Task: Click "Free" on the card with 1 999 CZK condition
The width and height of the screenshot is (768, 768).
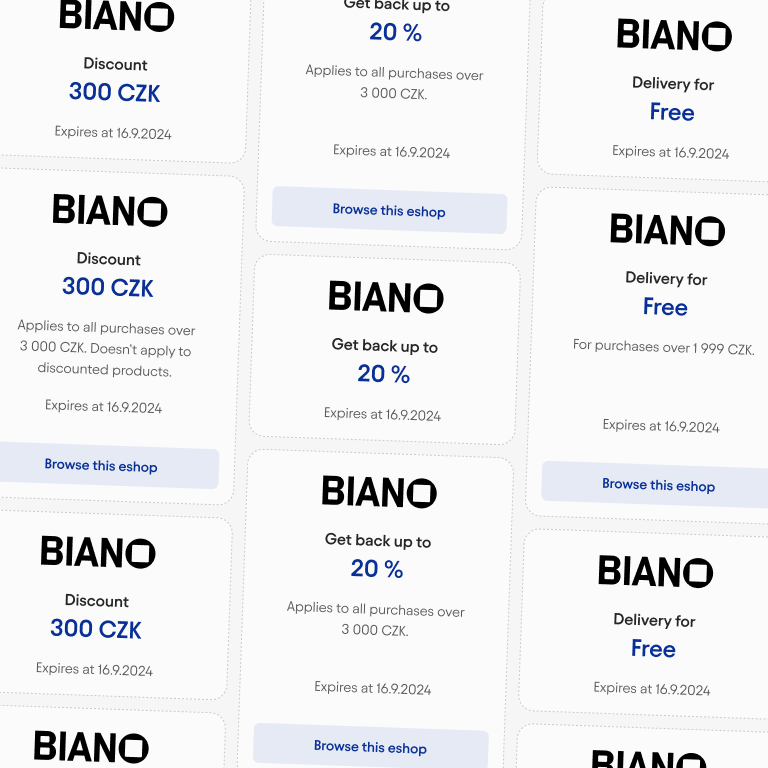Action: [x=665, y=307]
